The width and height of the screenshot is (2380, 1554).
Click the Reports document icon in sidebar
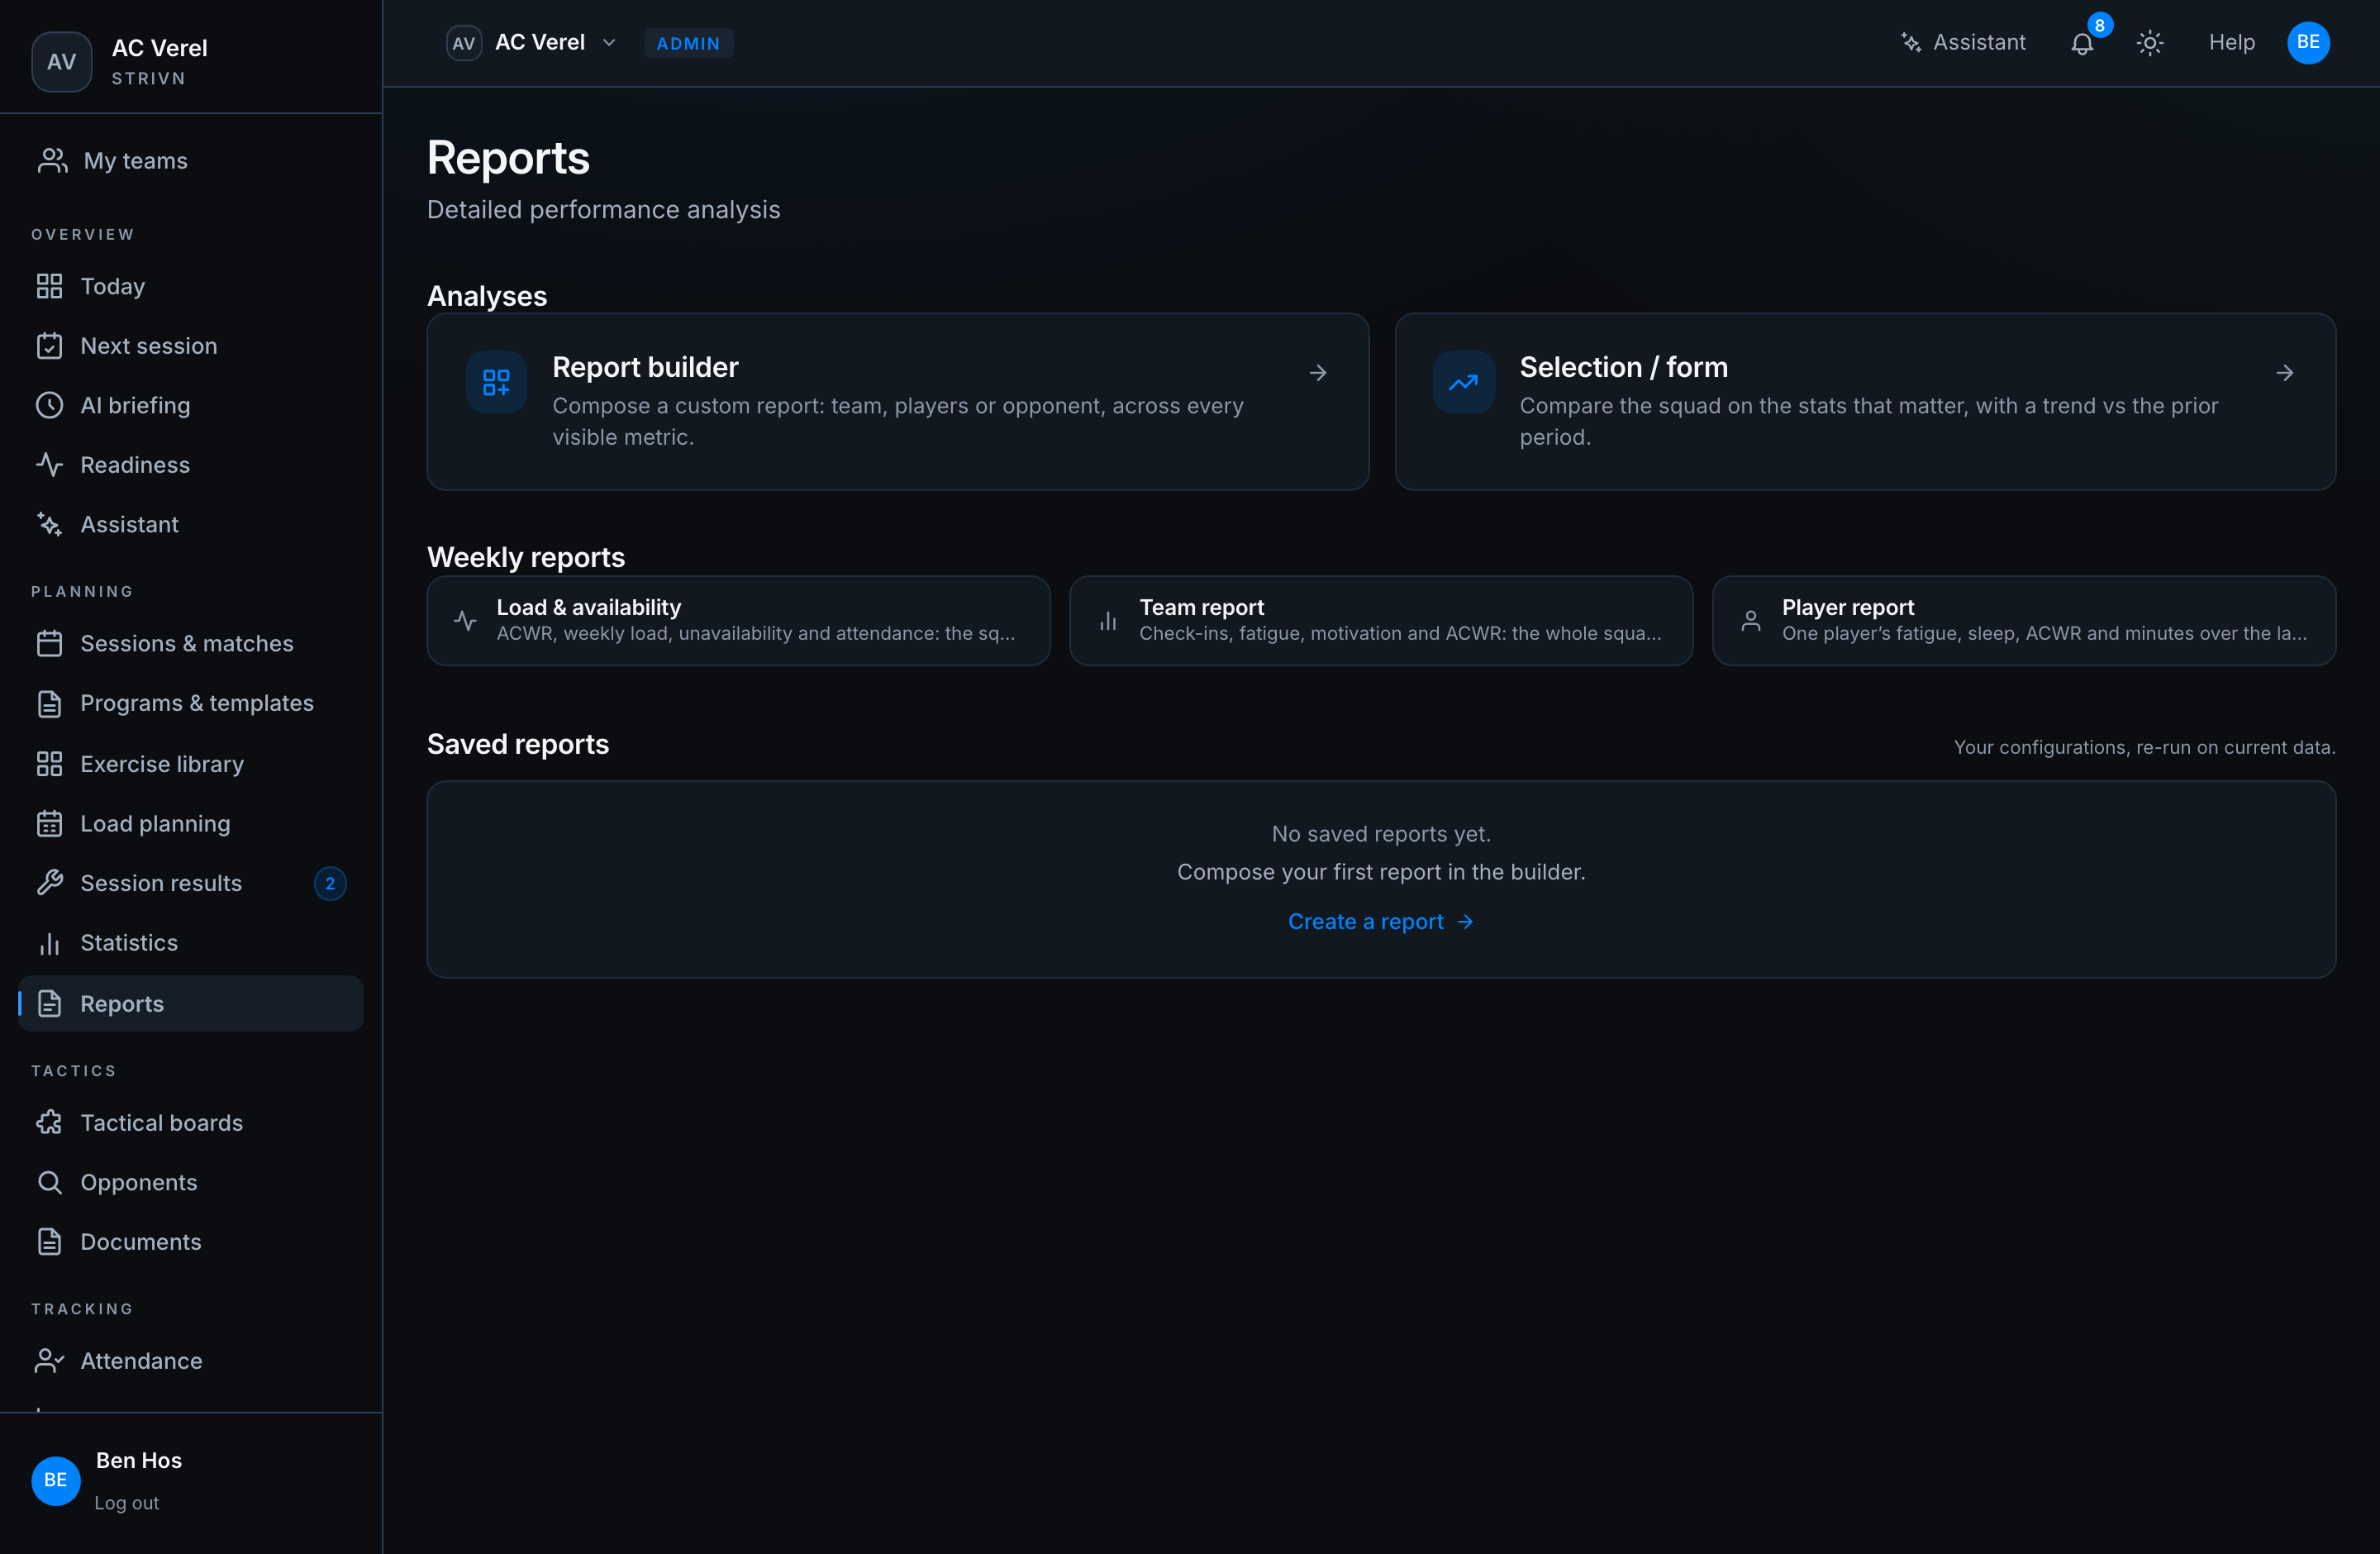[x=49, y=1003]
